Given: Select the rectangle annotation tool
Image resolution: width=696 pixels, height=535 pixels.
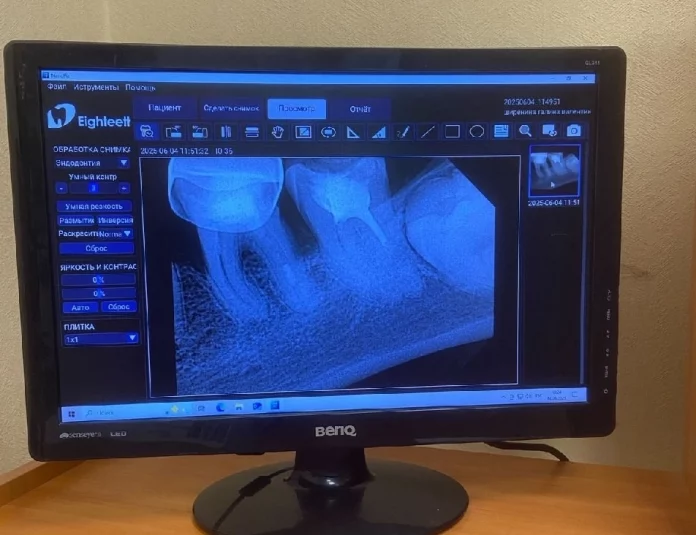Looking at the screenshot, I should pyautogui.click(x=452, y=131).
